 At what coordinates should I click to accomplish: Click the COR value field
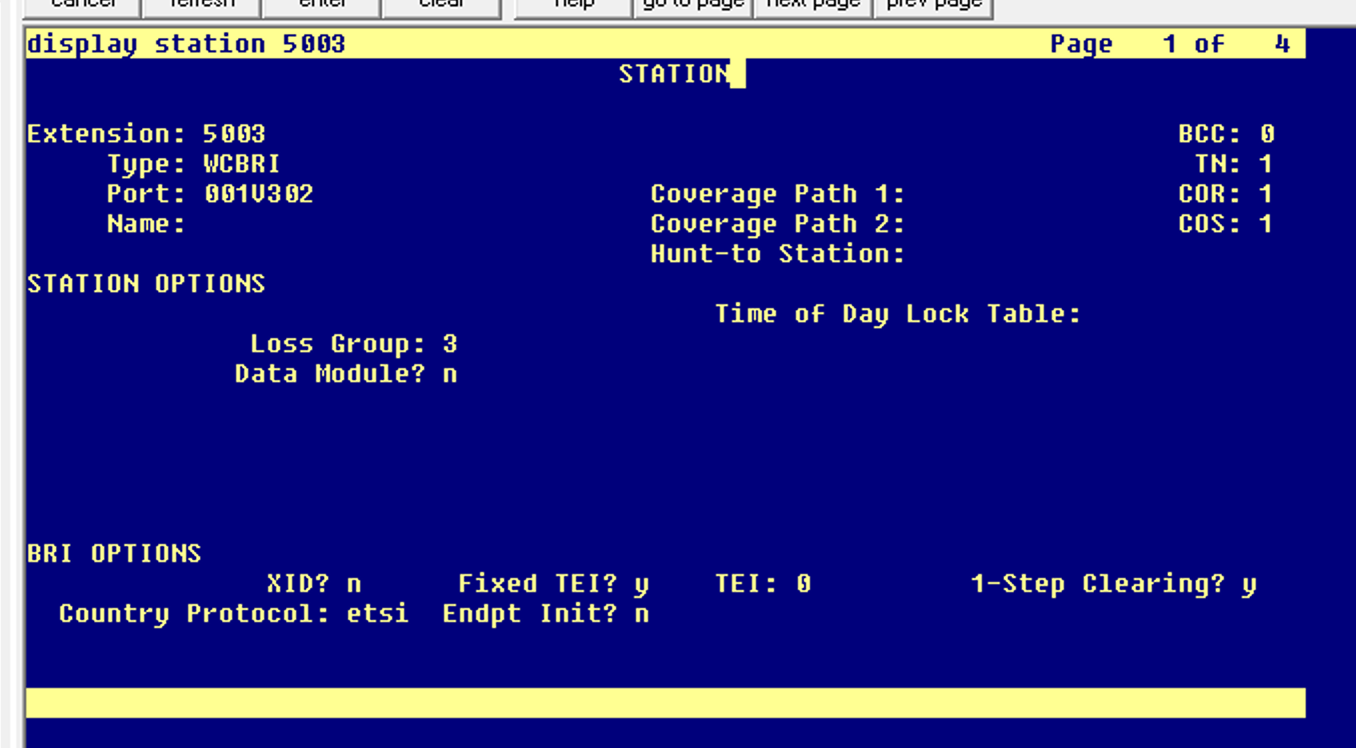(x=1265, y=194)
